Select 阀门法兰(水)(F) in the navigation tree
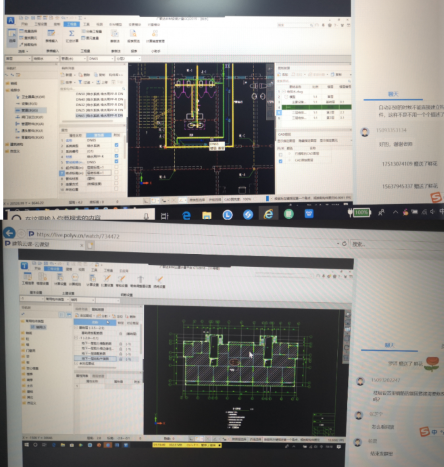 pos(29,117)
